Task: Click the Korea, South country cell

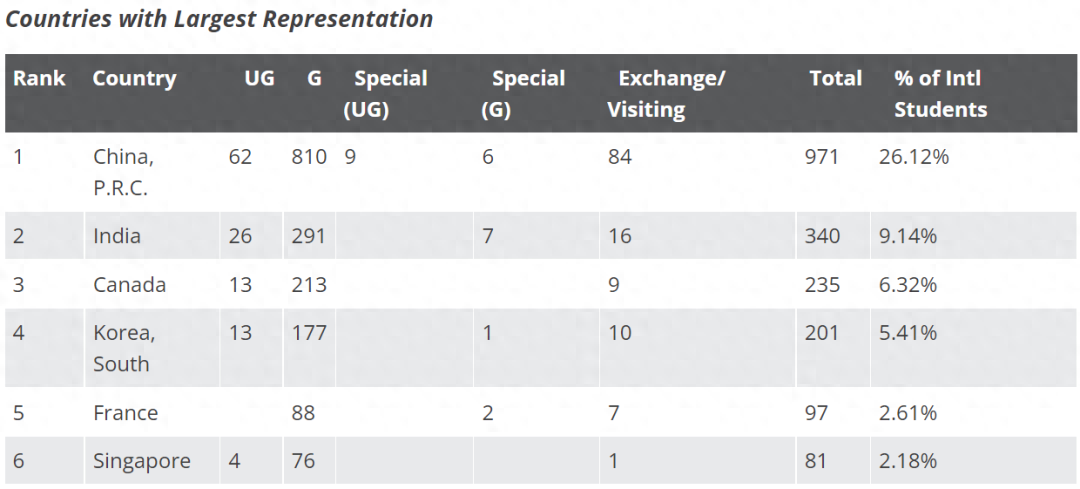Action: pyautogui.click(x=124, y=348)
